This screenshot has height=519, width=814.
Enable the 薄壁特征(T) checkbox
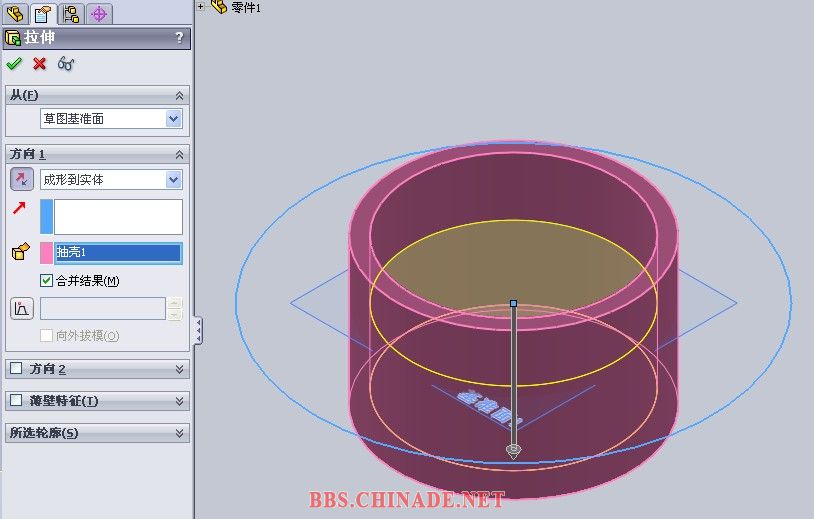(x=16, y=400)
